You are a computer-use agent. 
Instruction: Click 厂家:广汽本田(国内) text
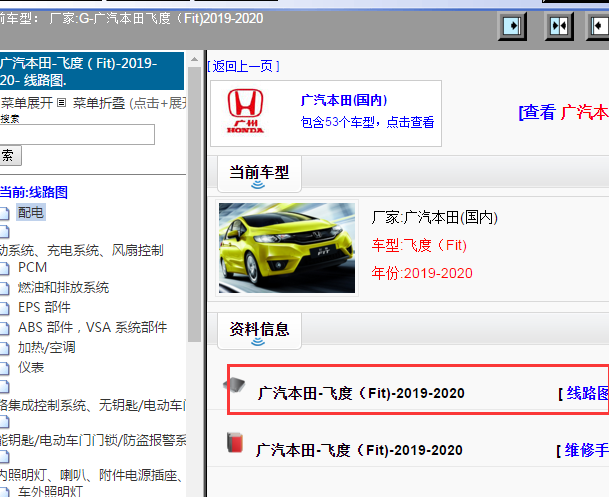tap(435, 217)
